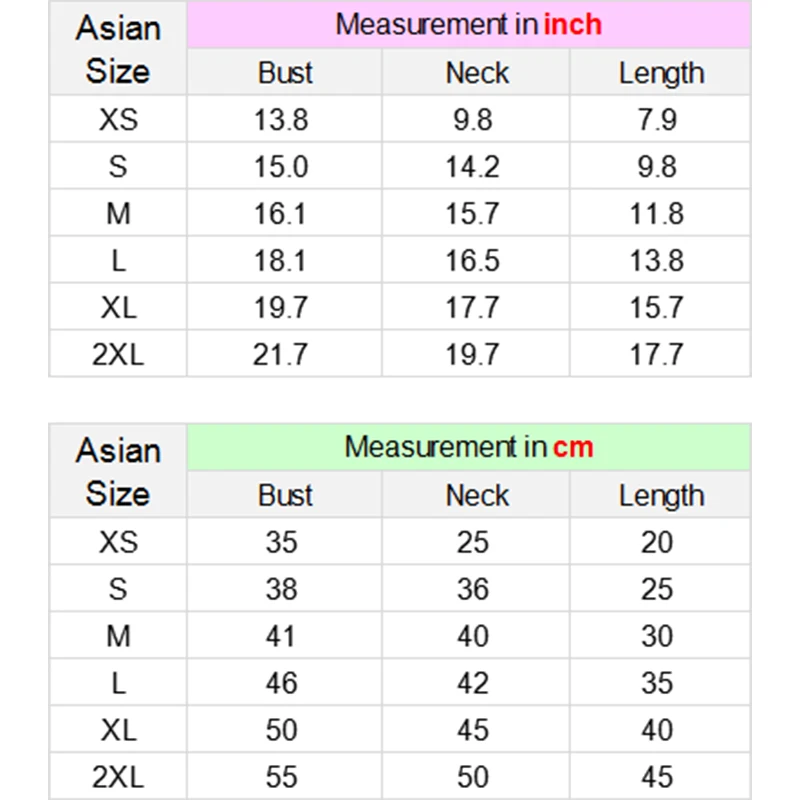
Task: Click the 46 bust value for size L
Action: point(281,683)
